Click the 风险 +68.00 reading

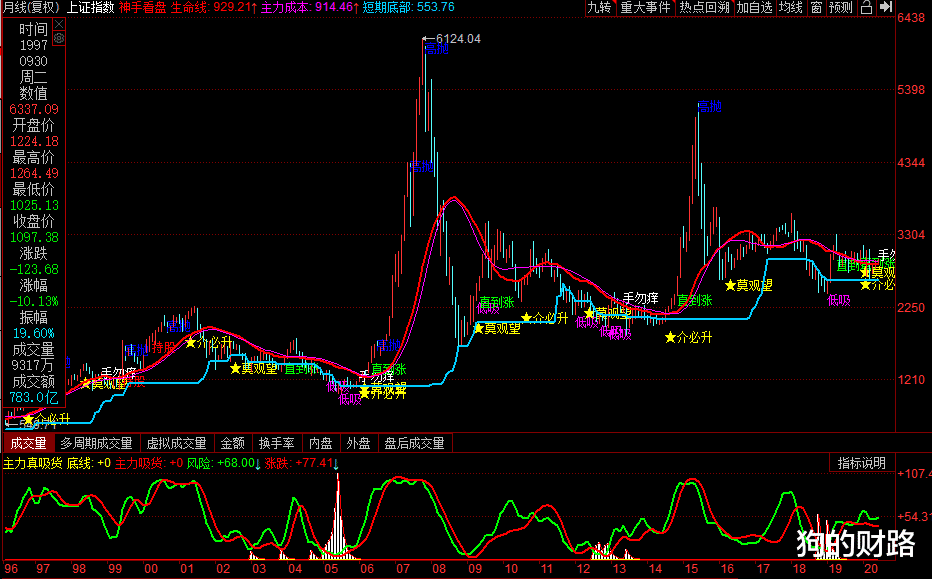point(223,463)
